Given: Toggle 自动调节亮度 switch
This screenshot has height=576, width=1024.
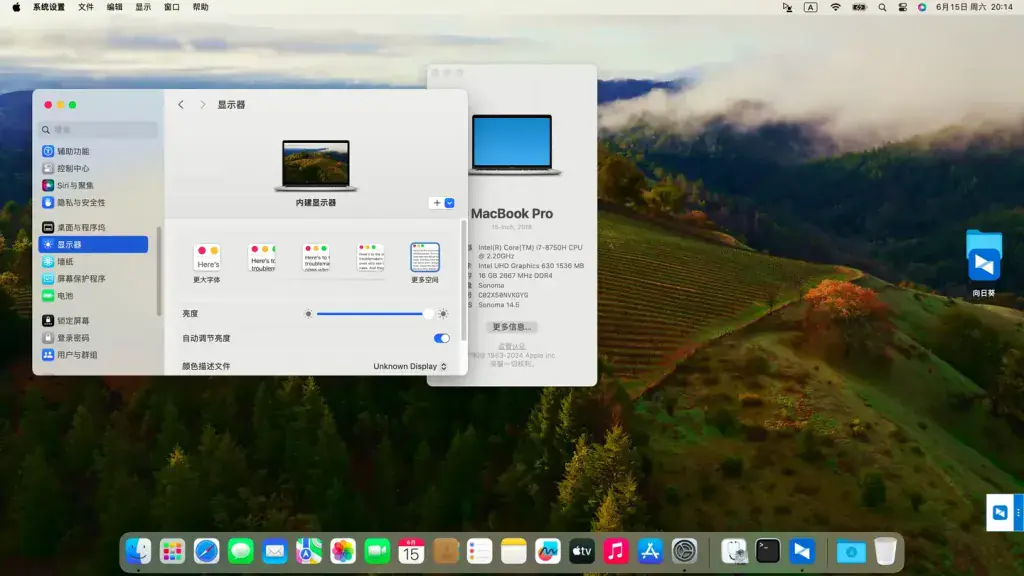Looking at the screenshot, I should tap(441, 338).
